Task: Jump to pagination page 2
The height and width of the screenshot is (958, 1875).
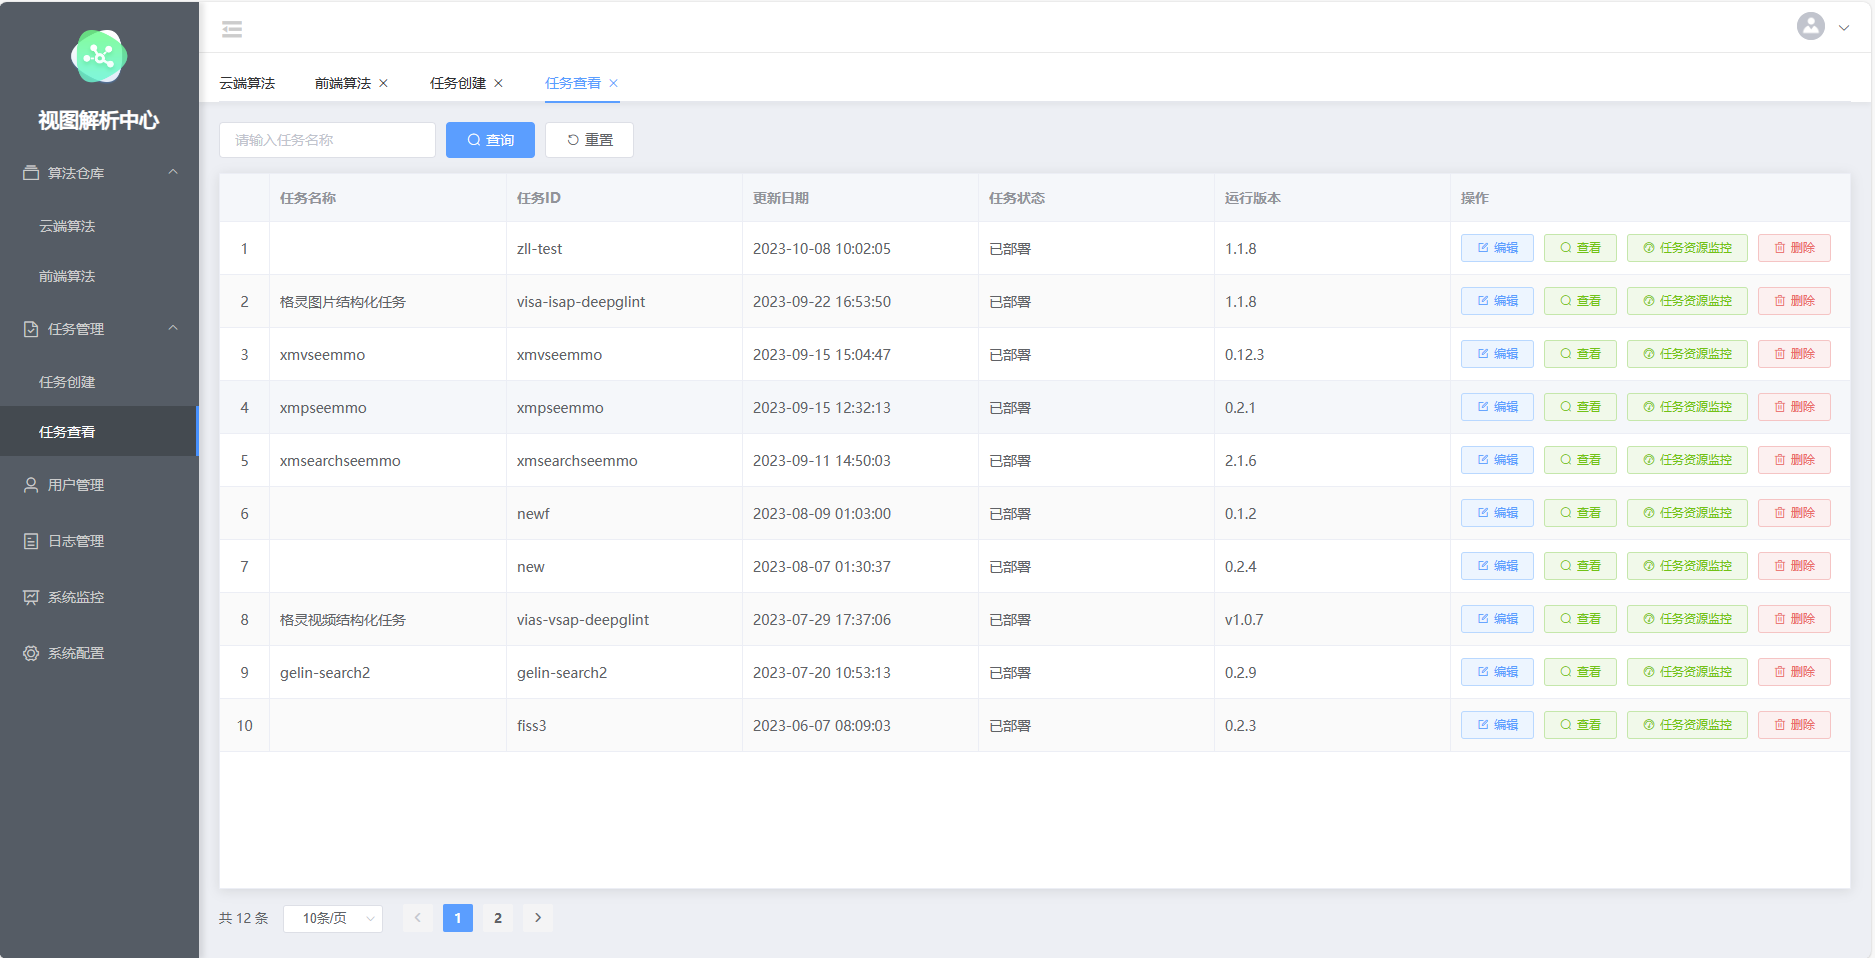Action: (498, 918)
